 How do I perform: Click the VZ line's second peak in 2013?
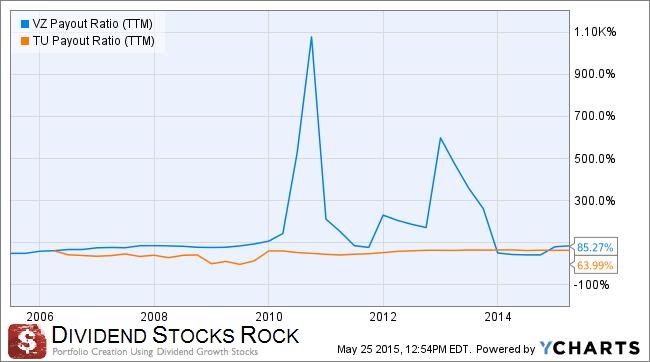(440, 138)
